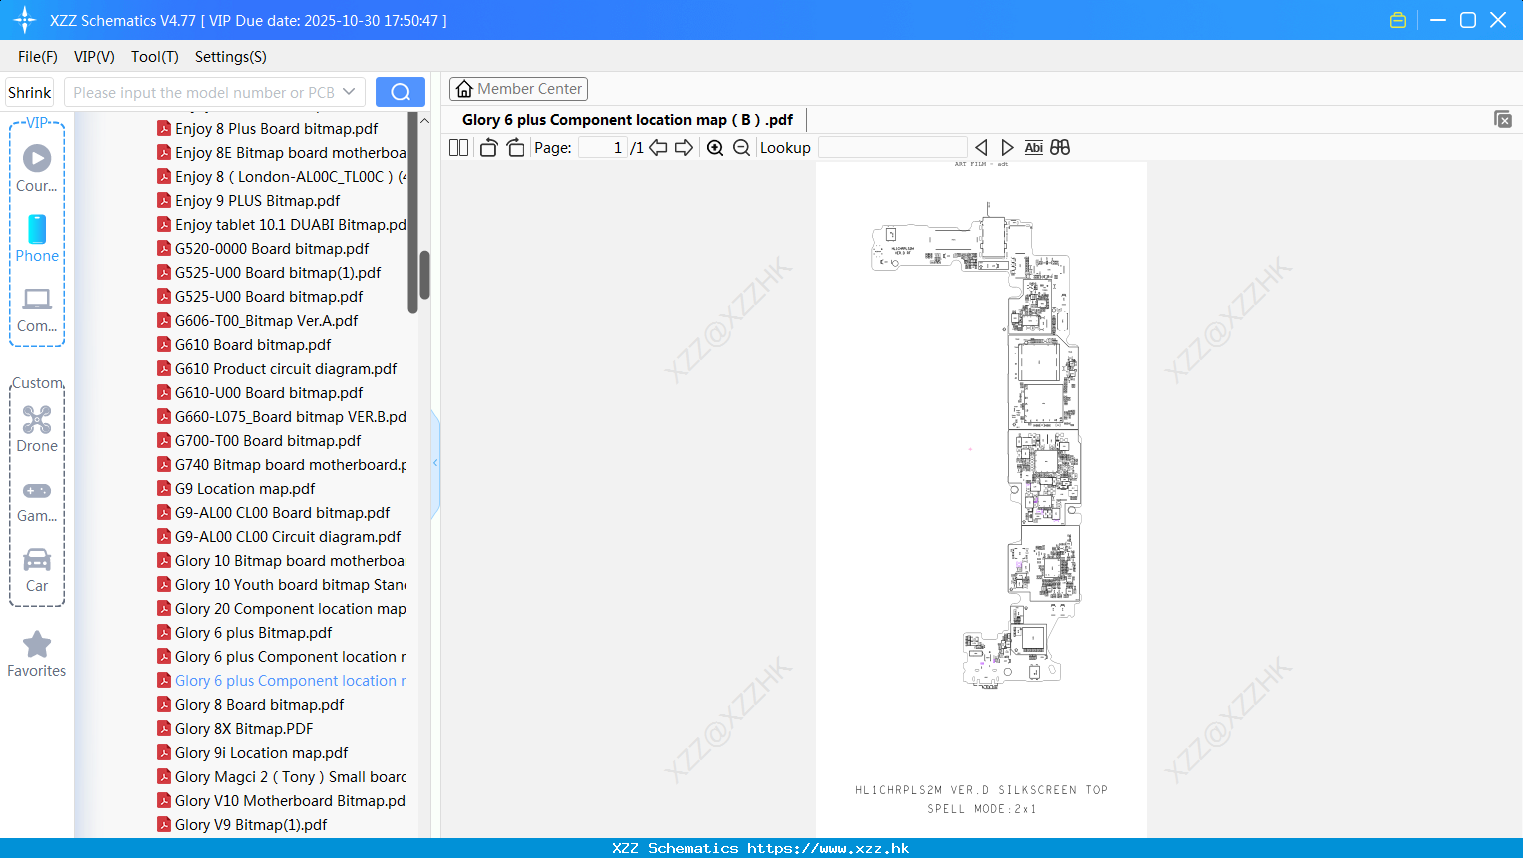Open Glory 6 plus Bitmap.pdf

coord(254,632)
